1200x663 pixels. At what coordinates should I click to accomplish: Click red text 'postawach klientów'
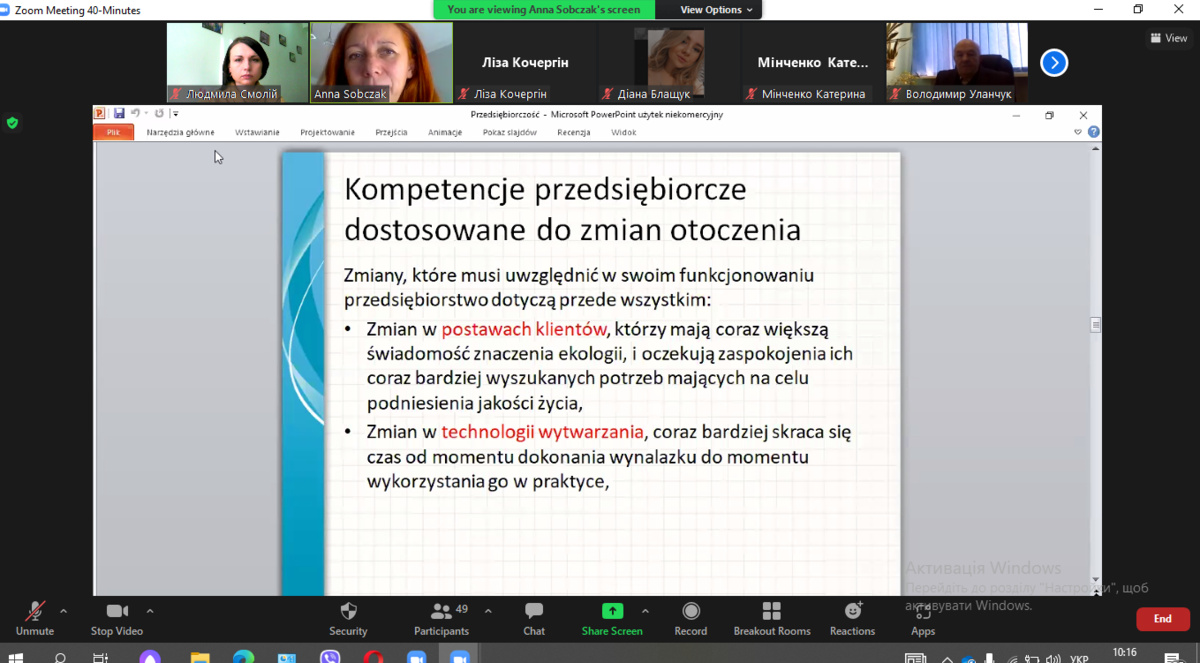point(524,329)
